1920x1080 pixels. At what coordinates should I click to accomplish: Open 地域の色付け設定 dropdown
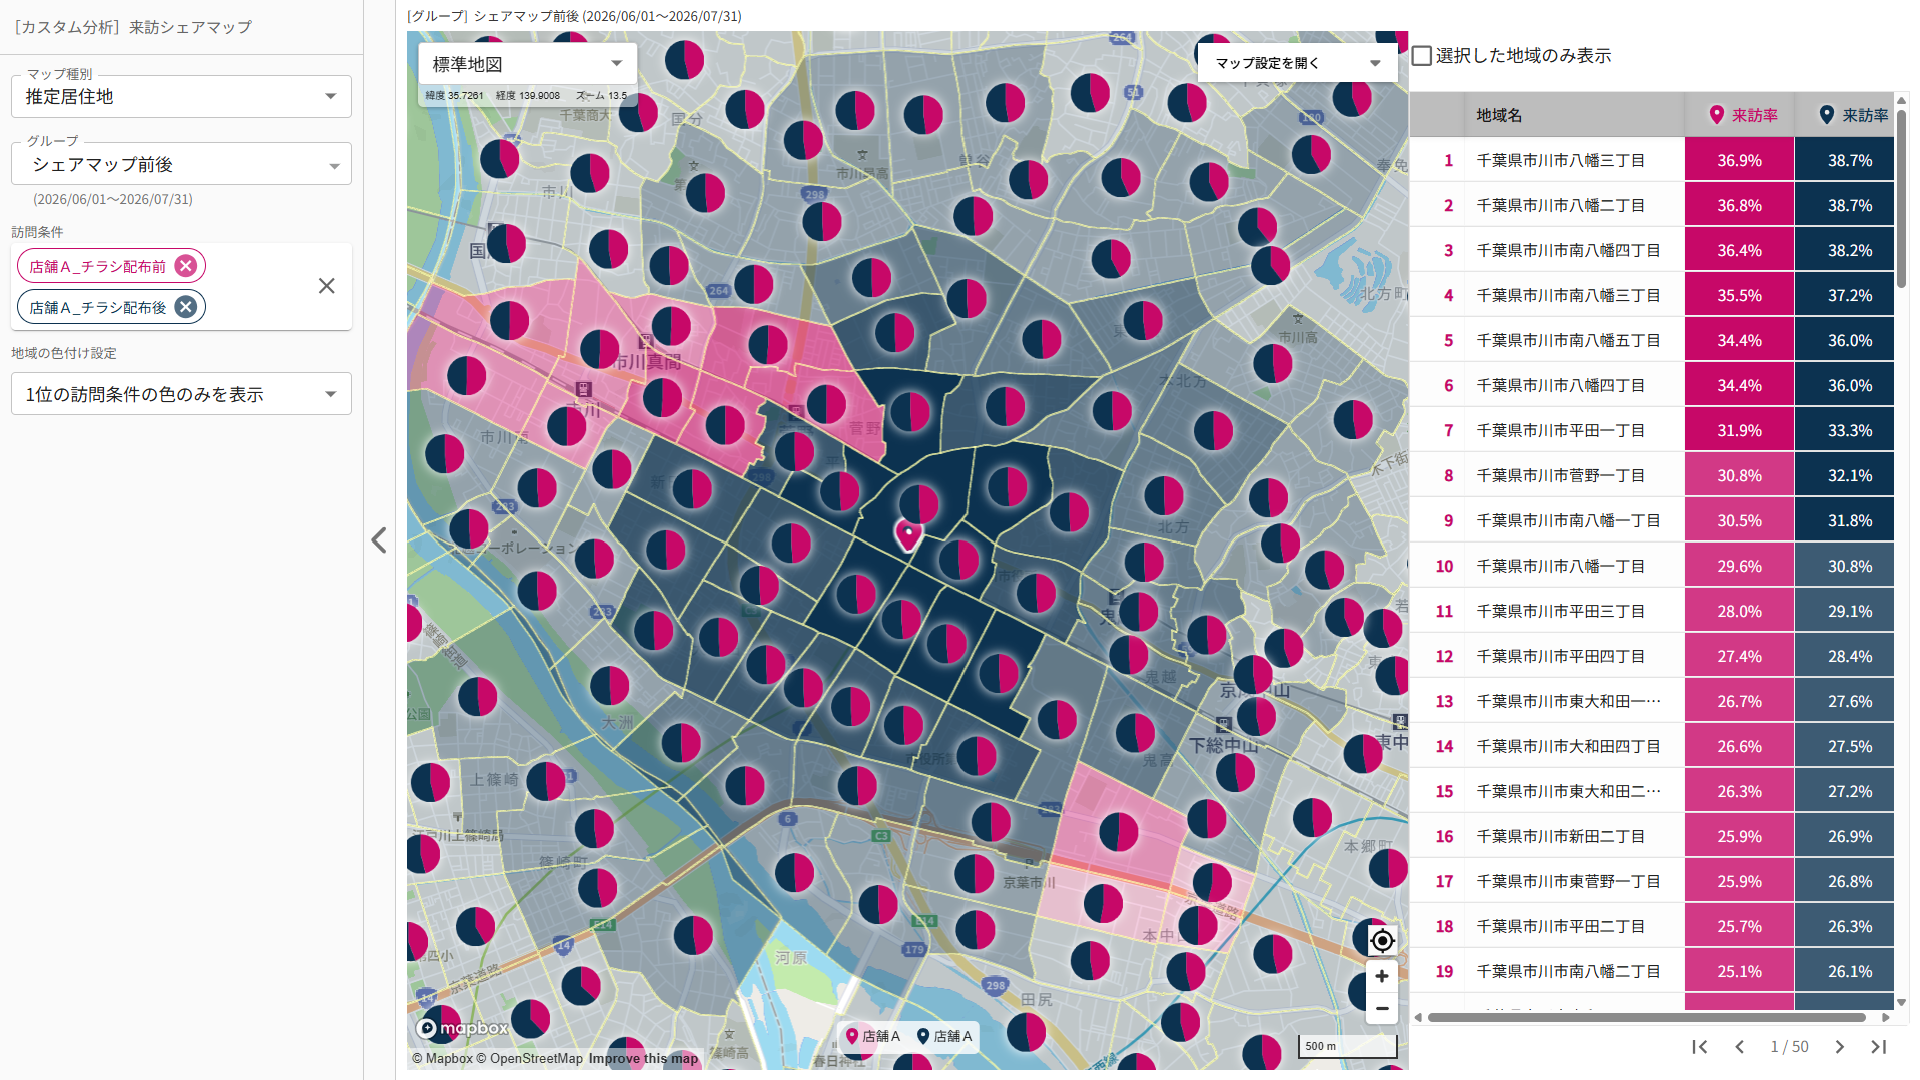[x=181, y=394]
